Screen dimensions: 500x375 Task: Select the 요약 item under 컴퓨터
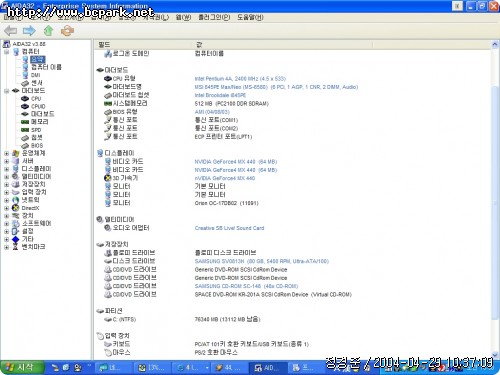coord(37,59)
